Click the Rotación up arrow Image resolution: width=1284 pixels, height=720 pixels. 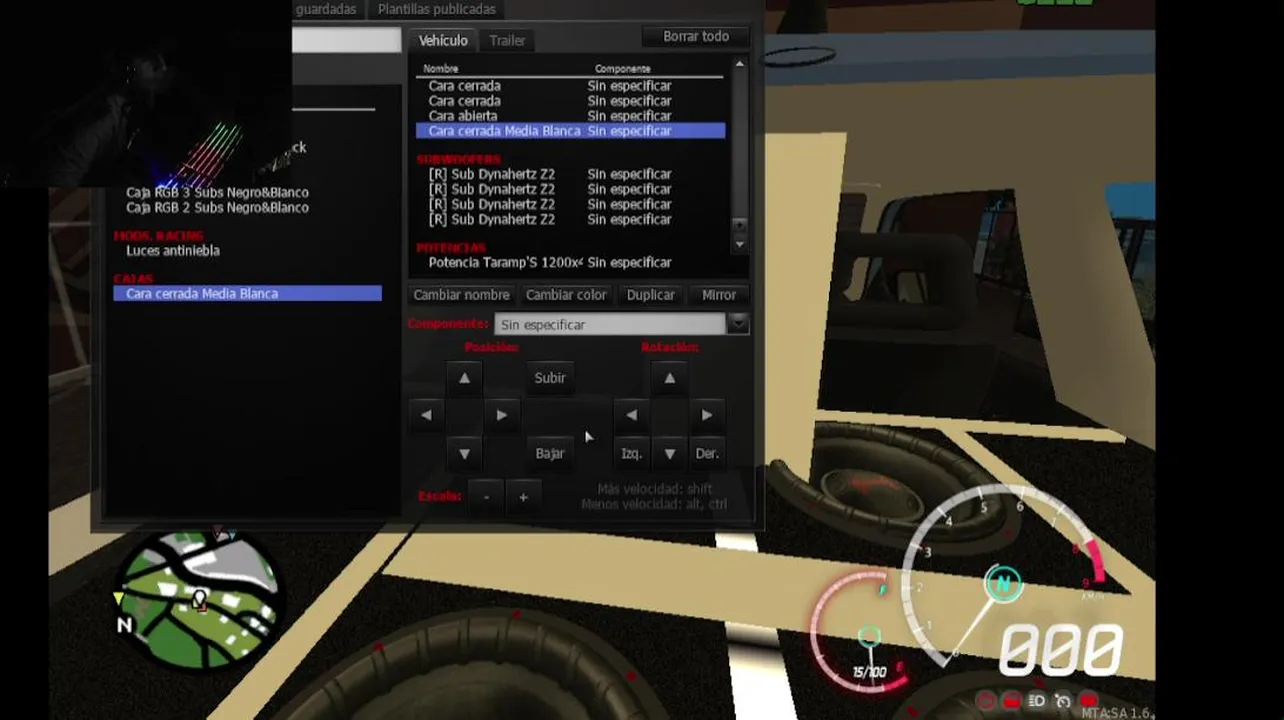(669, 378)
